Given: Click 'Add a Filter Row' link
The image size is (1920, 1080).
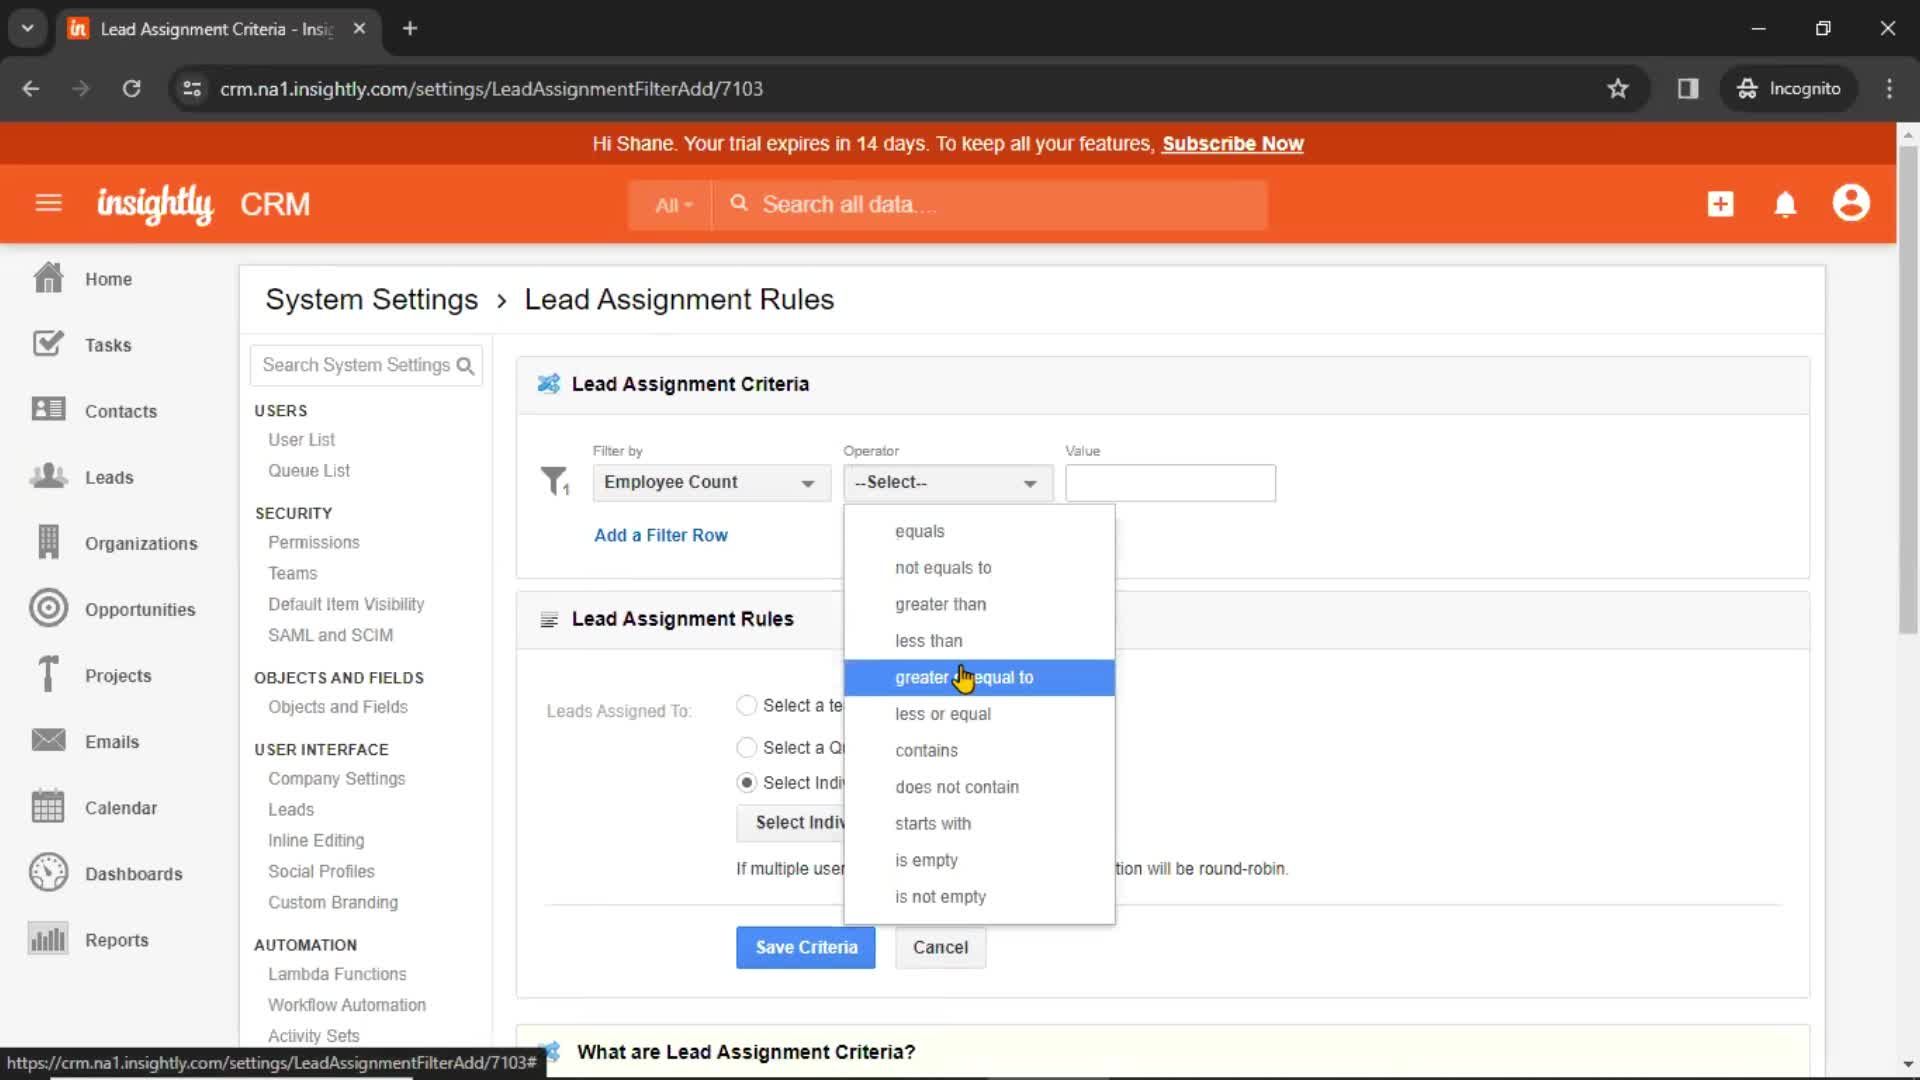Looking at the screenshot, I should coord(661,535).
